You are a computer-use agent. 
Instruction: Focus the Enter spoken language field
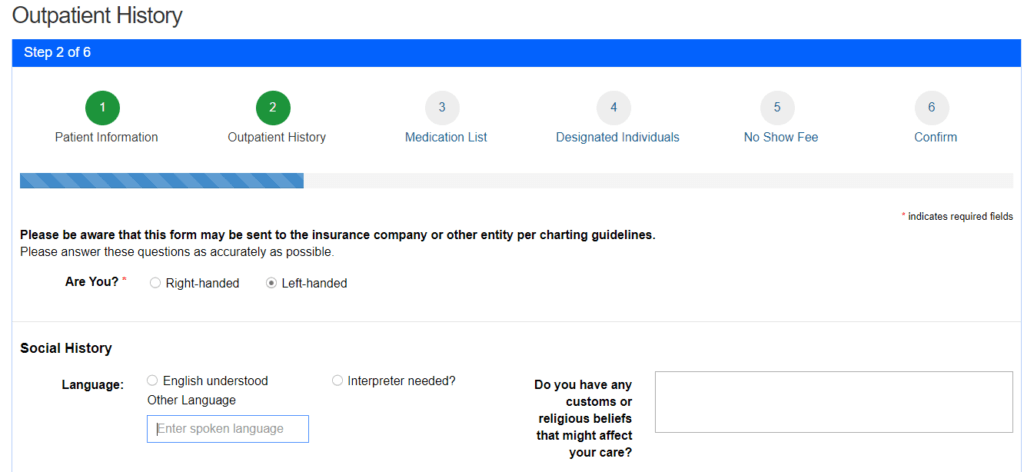tap(228, 429)
